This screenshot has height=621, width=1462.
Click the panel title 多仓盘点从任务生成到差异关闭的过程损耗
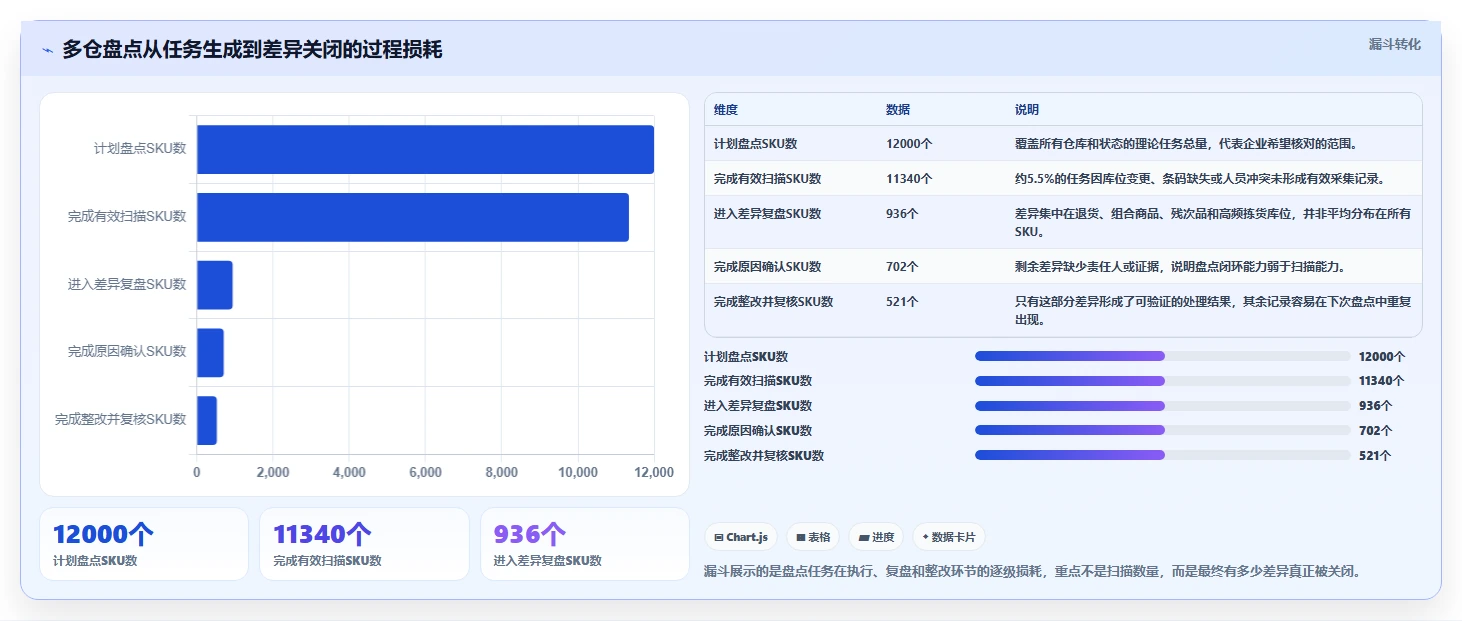point(252,50)
